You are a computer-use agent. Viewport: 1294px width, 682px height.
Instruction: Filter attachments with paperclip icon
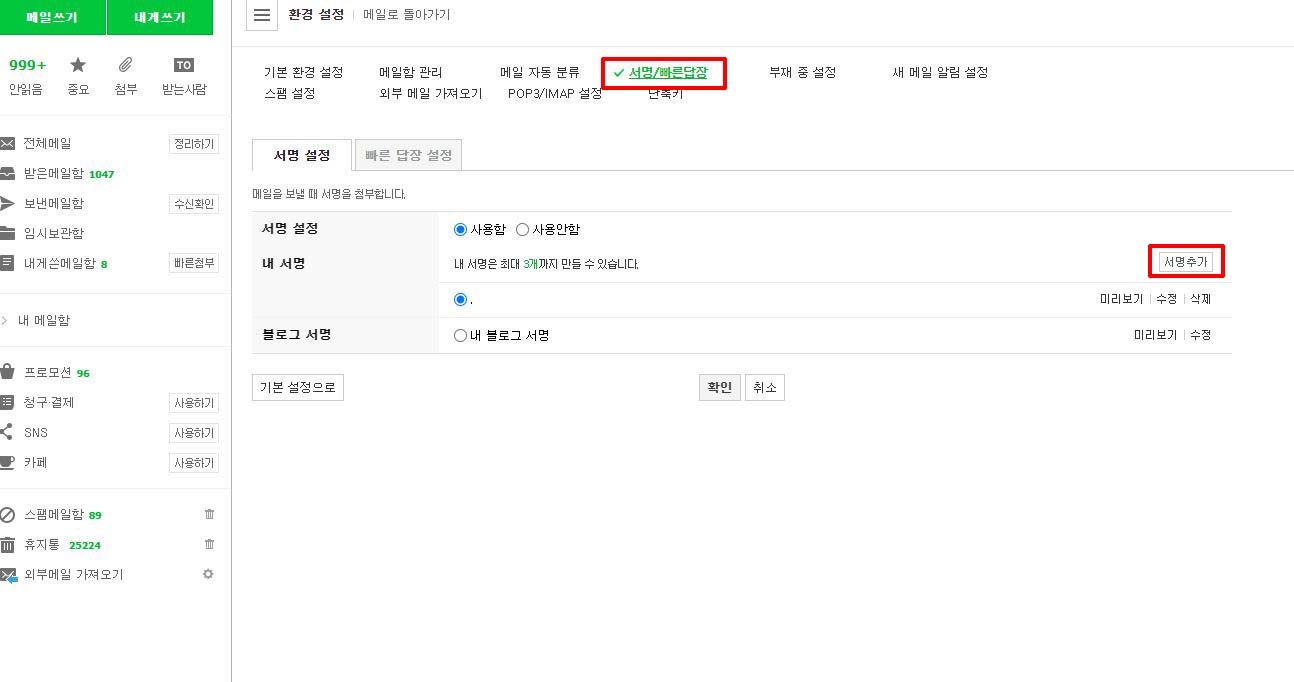click(x=126, y=65)
